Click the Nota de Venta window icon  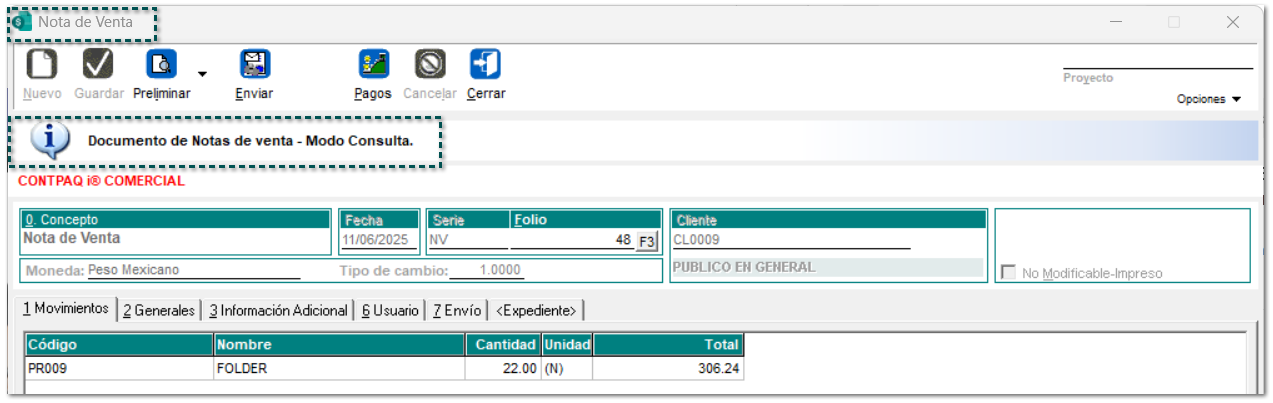(x=22, y=22)
